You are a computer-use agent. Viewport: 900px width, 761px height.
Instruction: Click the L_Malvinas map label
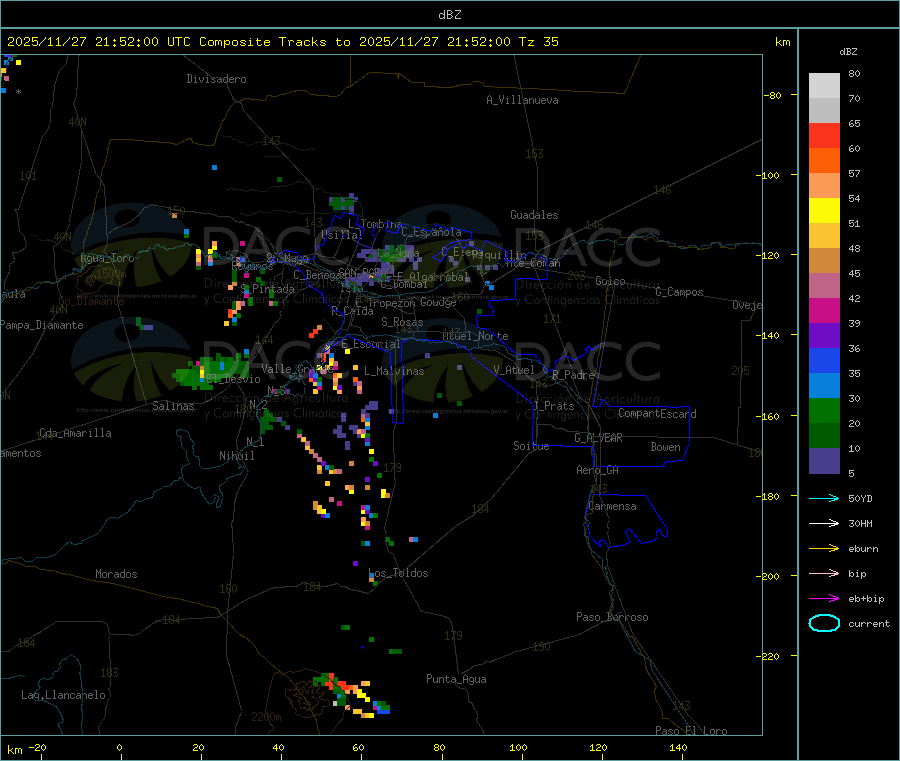(x=394, y=371)
